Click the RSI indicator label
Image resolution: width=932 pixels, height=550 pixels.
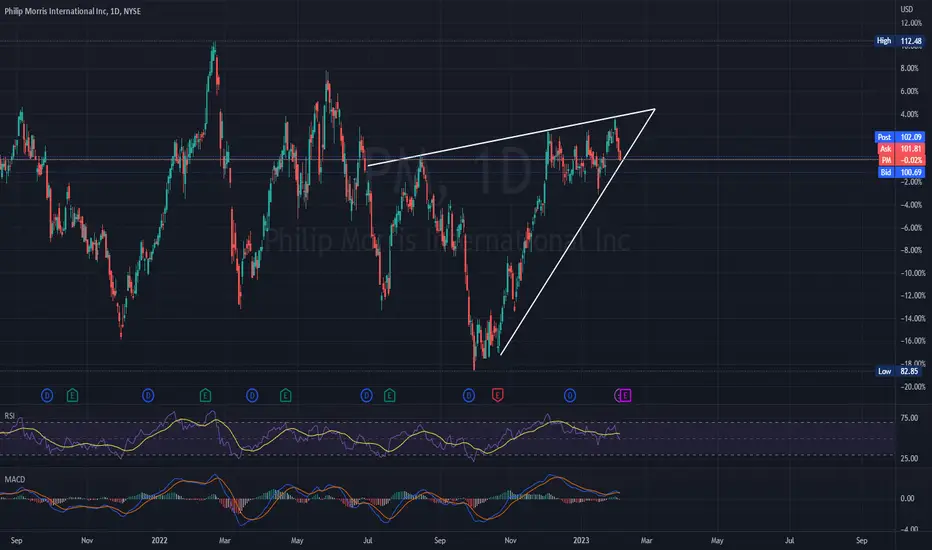click(10, 415)
